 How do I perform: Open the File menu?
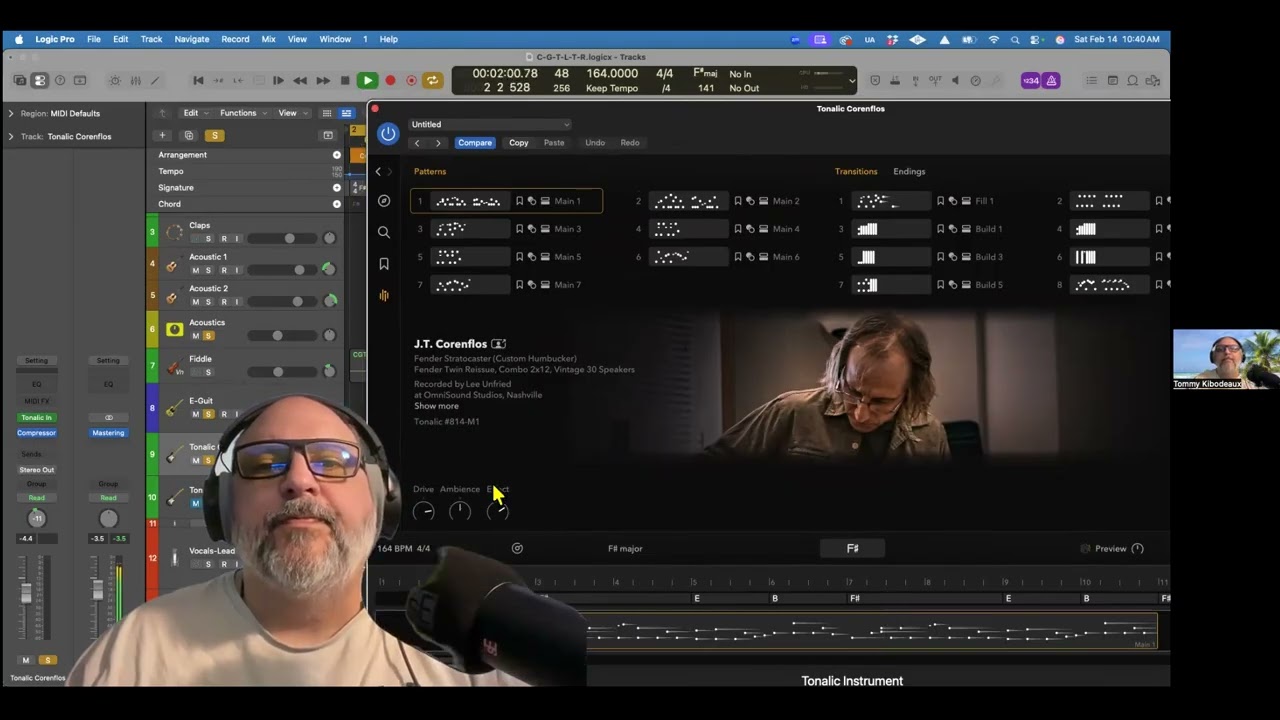(x=94, y=39)
